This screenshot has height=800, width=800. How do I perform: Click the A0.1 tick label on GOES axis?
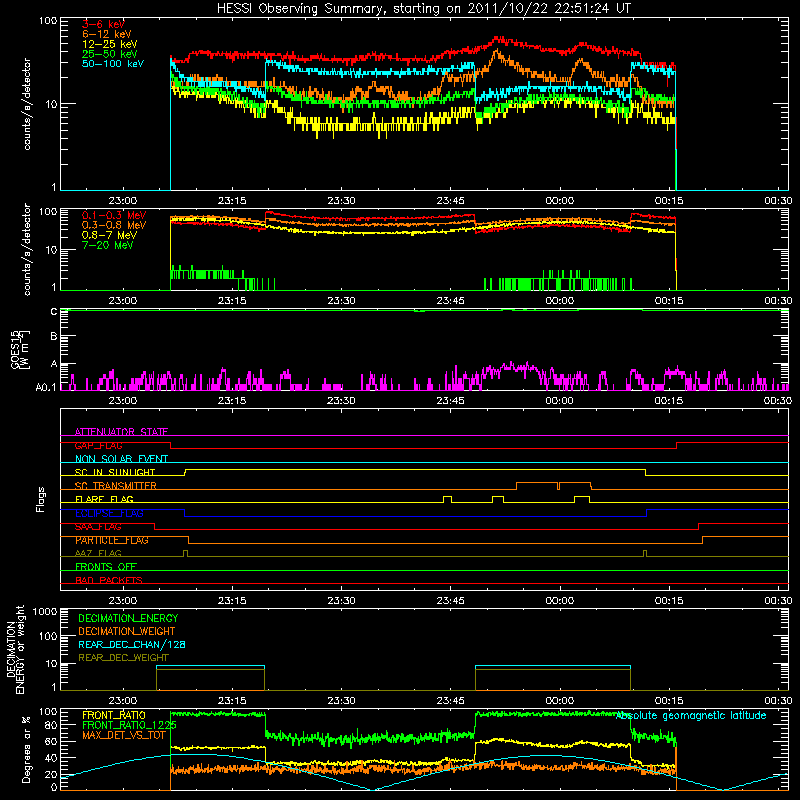[x=46, y=387]
